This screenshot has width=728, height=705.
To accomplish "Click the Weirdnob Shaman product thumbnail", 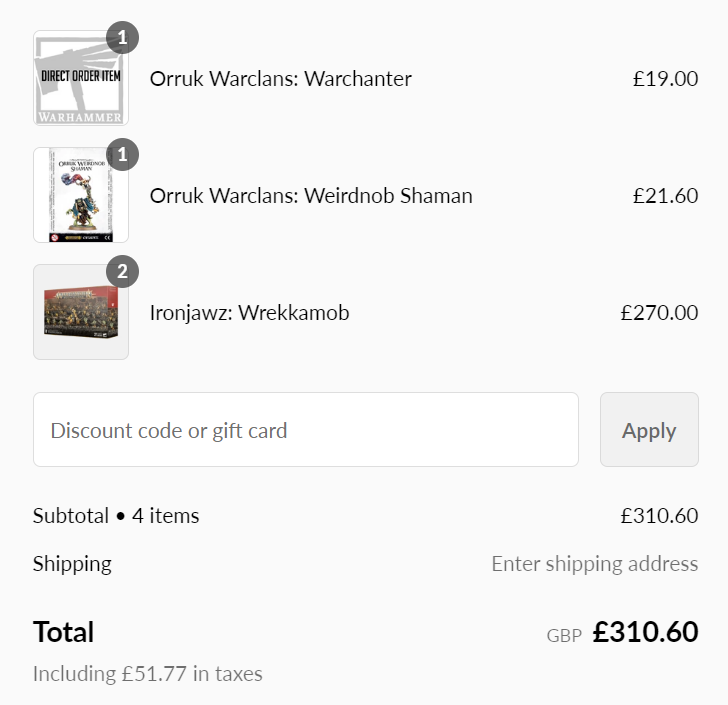I will point(80,196).
